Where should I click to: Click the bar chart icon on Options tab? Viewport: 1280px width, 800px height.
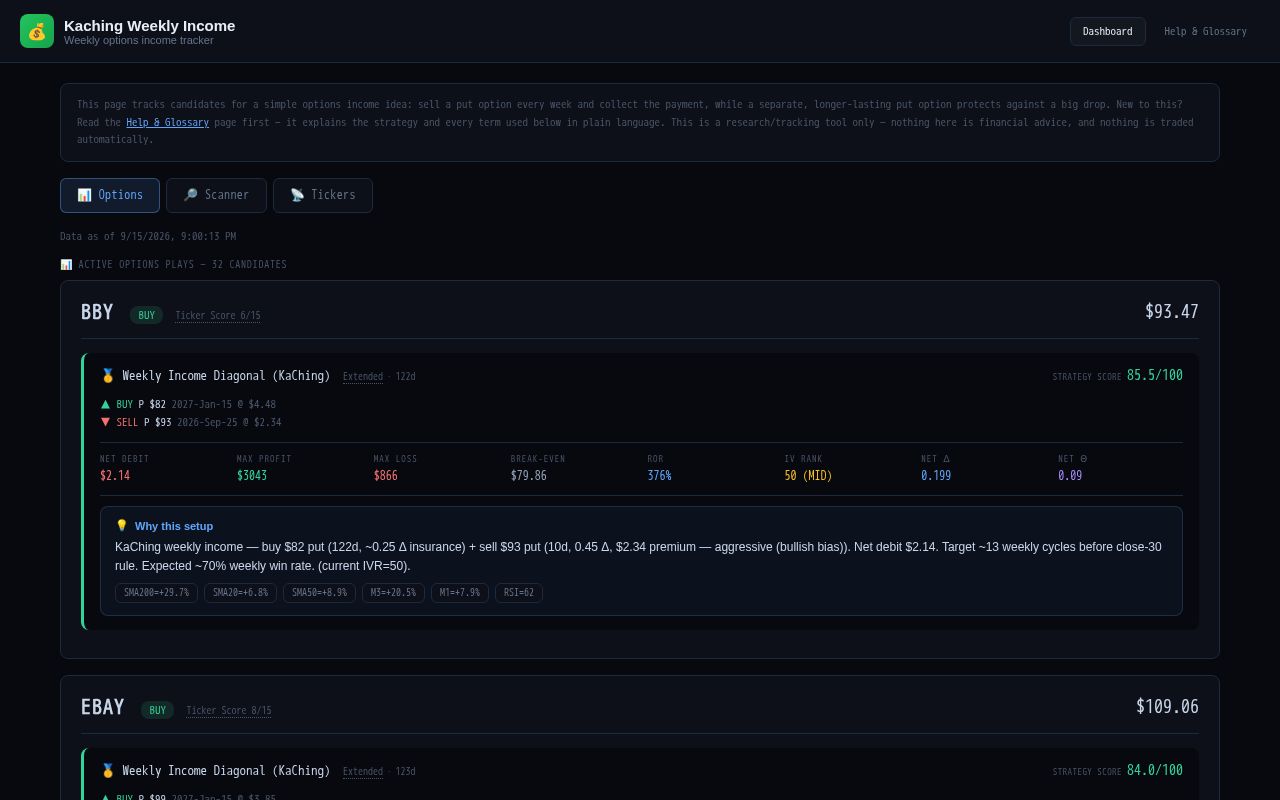pyautogui.click(x=84, y=195)
